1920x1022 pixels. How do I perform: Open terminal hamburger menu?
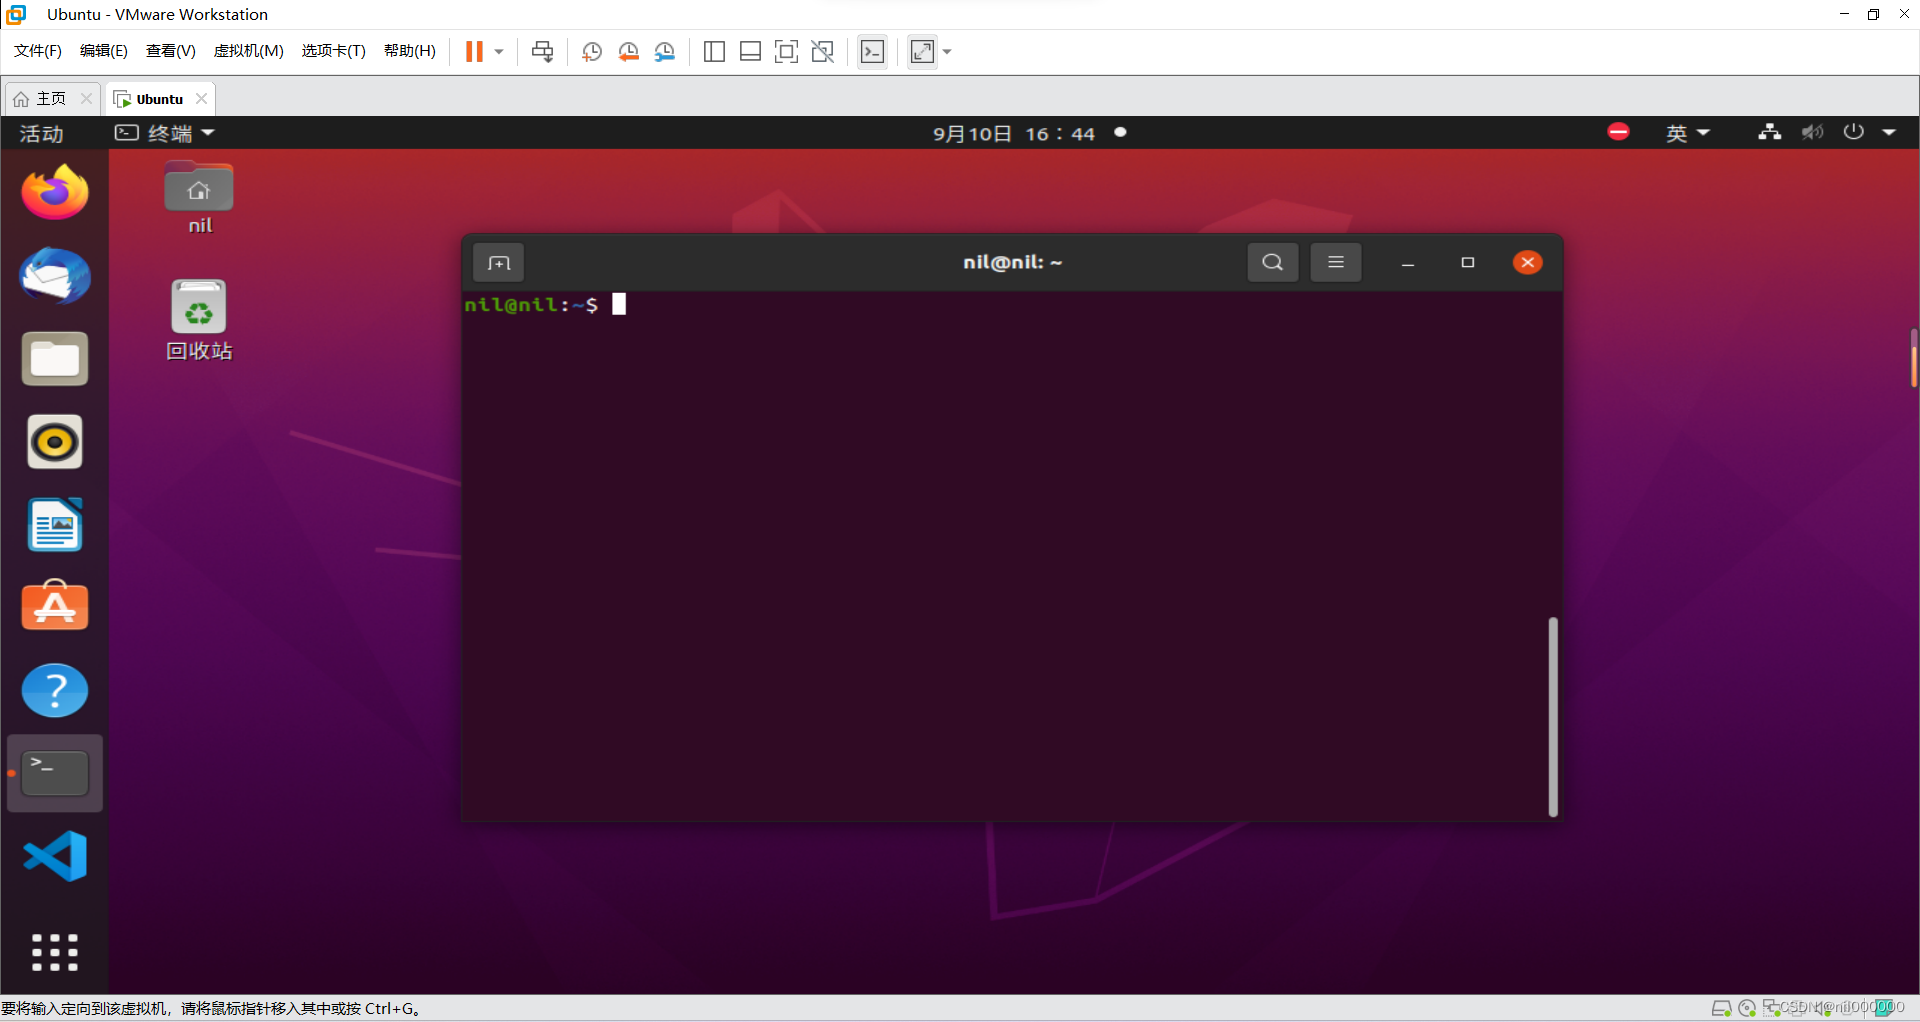pyautogui.click(x=1335, y=262)
